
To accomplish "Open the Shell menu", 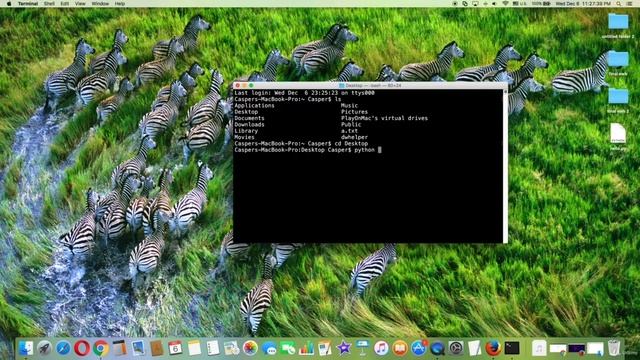I will click(x=49, y=3).
